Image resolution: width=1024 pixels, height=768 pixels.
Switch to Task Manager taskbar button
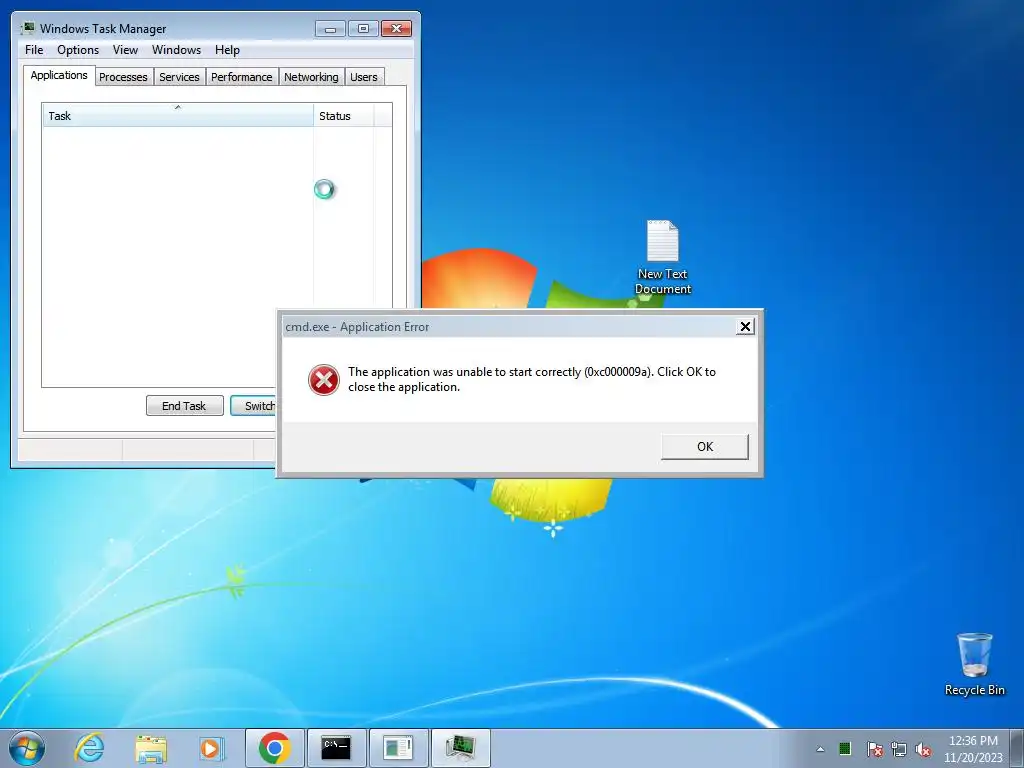460,748
